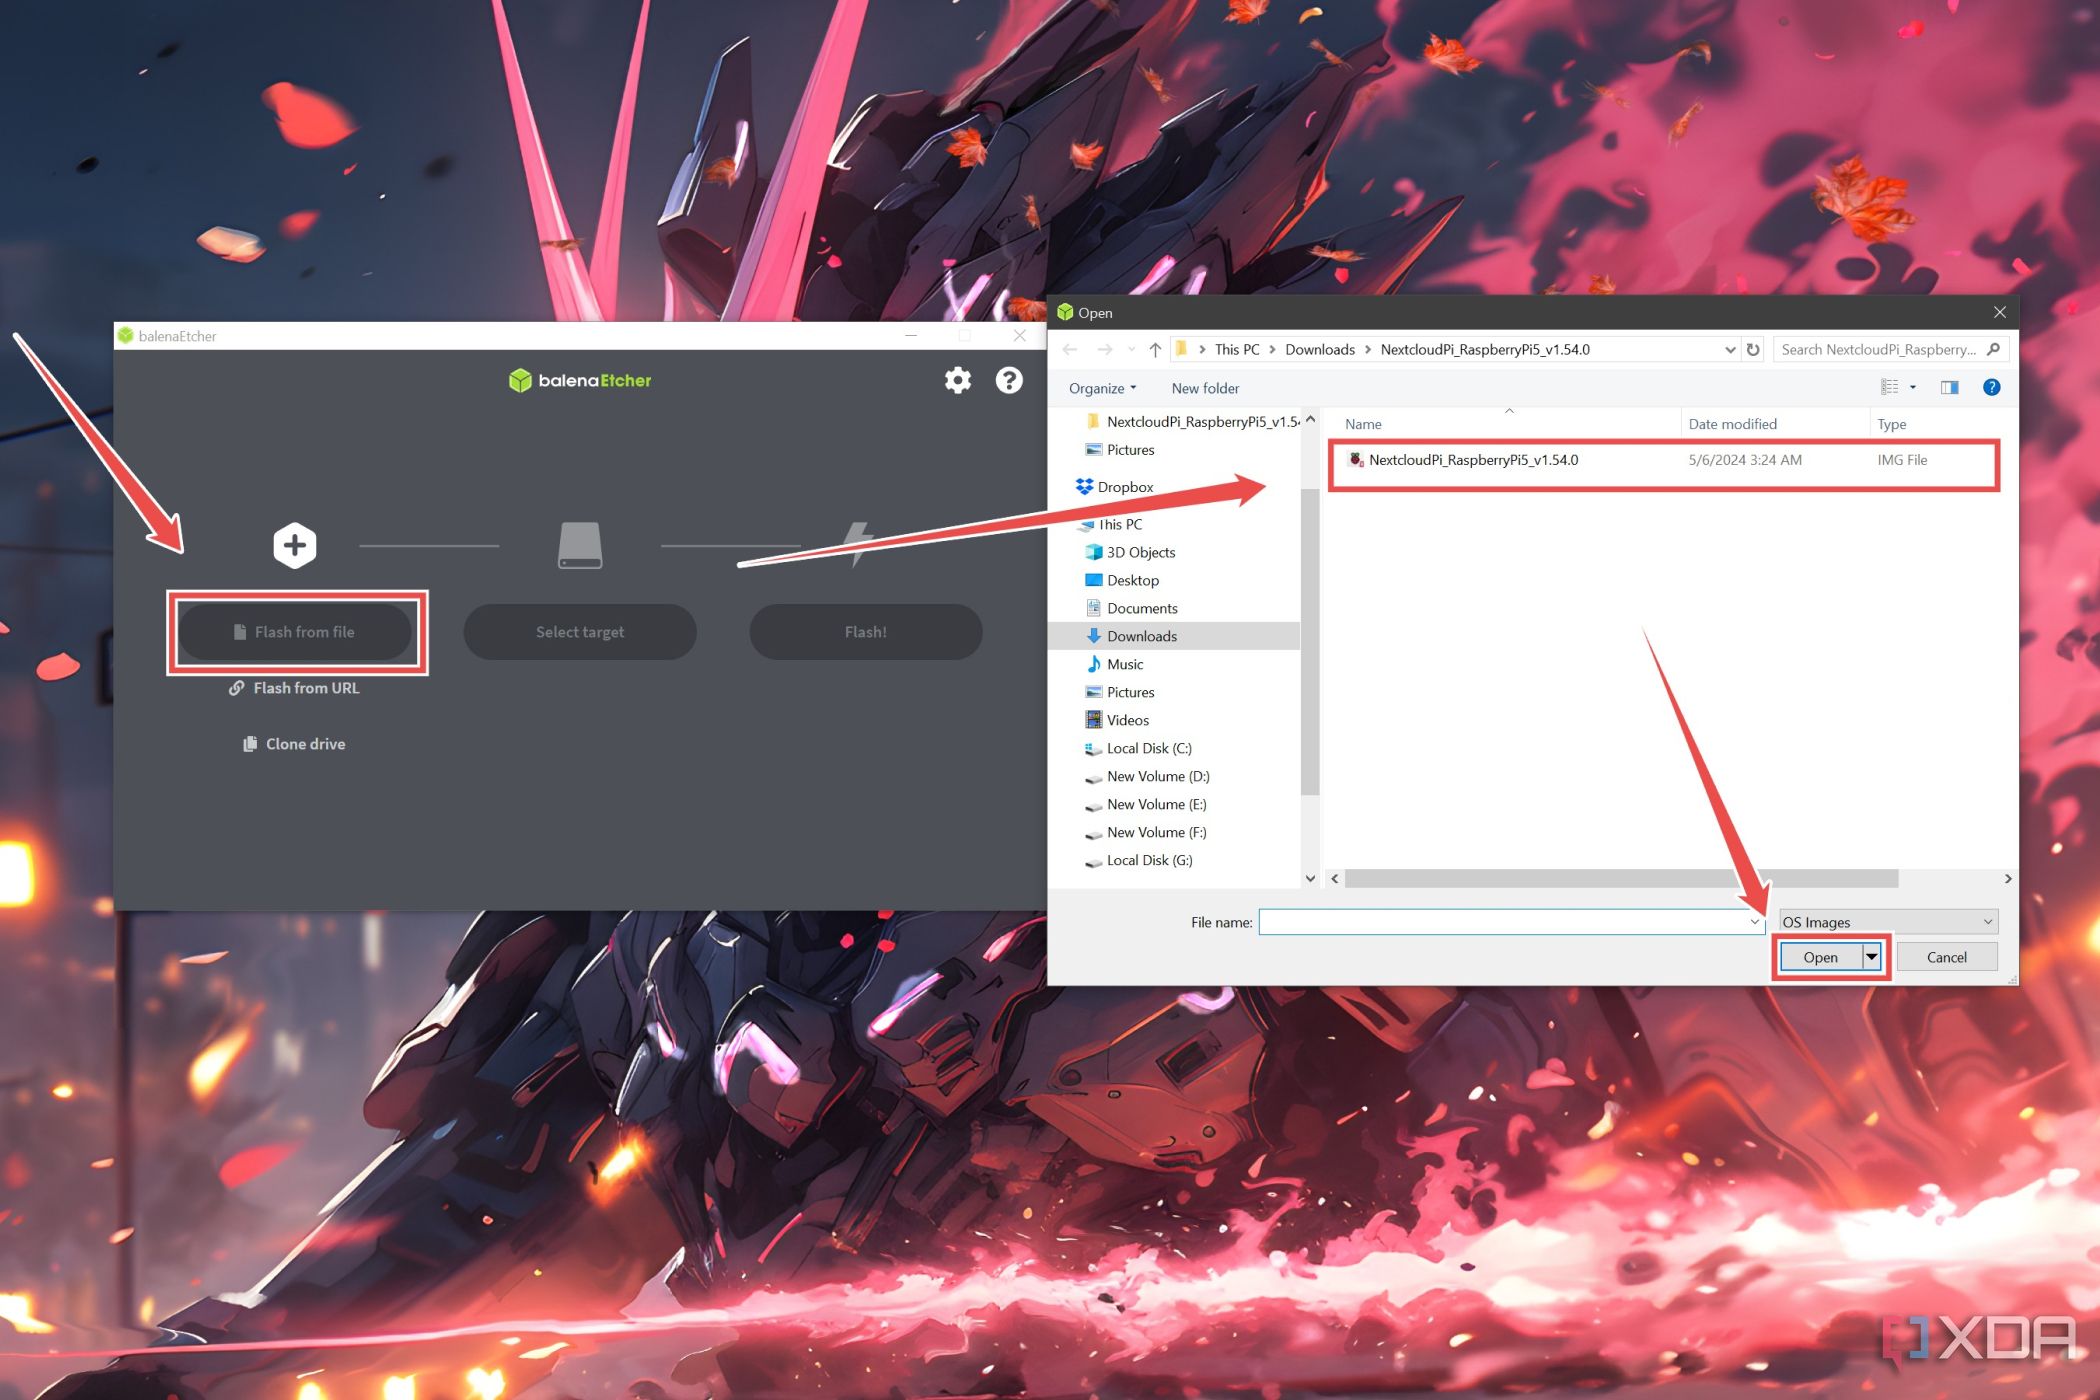Select Dropbox in navigation pane

[x=1115, y=487]
